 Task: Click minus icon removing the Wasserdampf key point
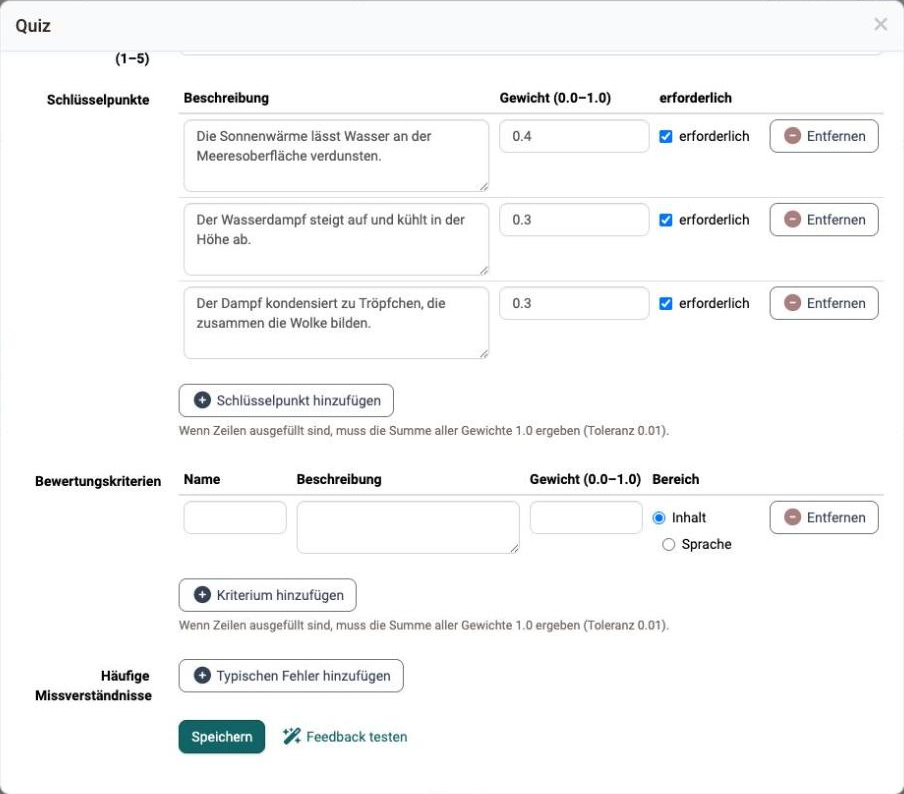[x=792, y=220]
